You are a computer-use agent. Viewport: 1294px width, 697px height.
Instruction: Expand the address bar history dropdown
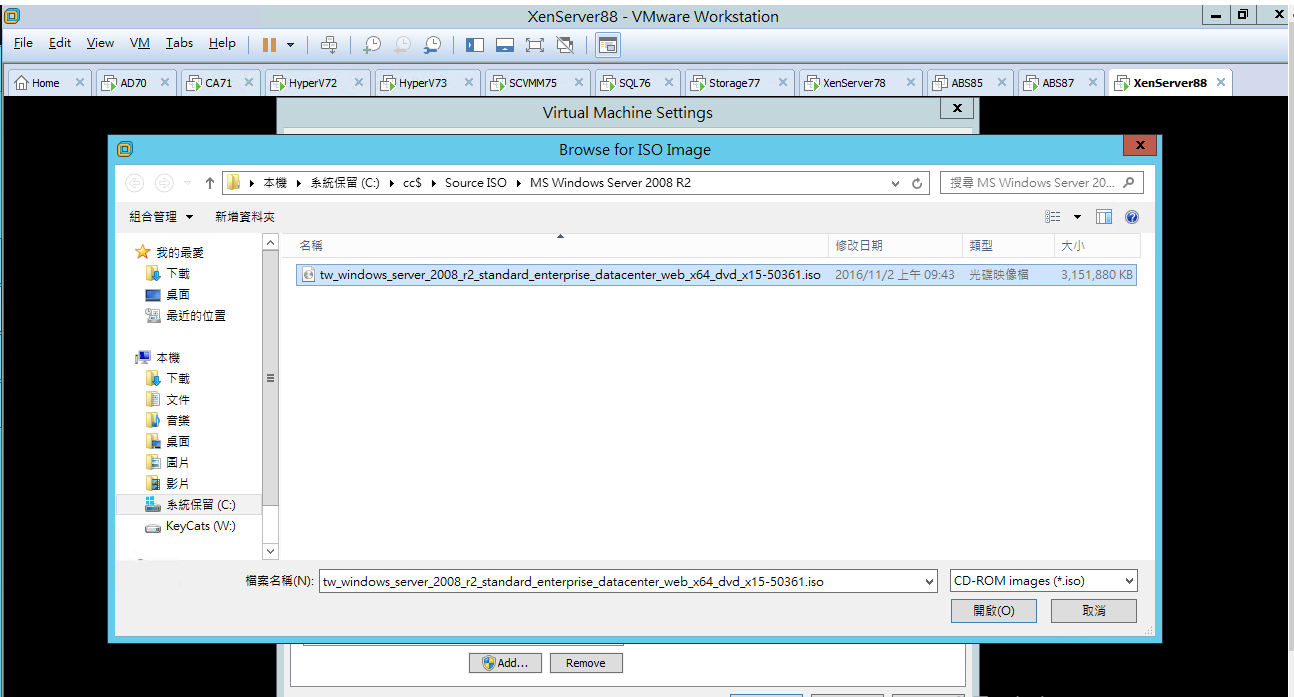click(x=895, y=183)
